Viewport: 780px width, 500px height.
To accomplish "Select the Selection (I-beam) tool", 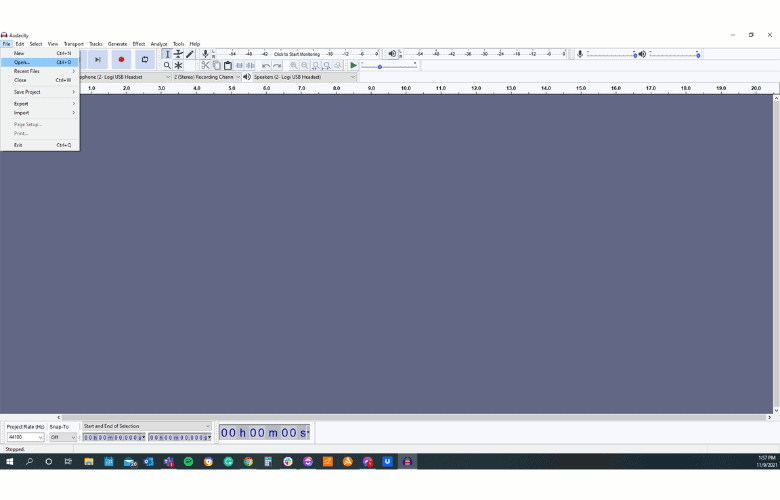I will pos(167,54).
